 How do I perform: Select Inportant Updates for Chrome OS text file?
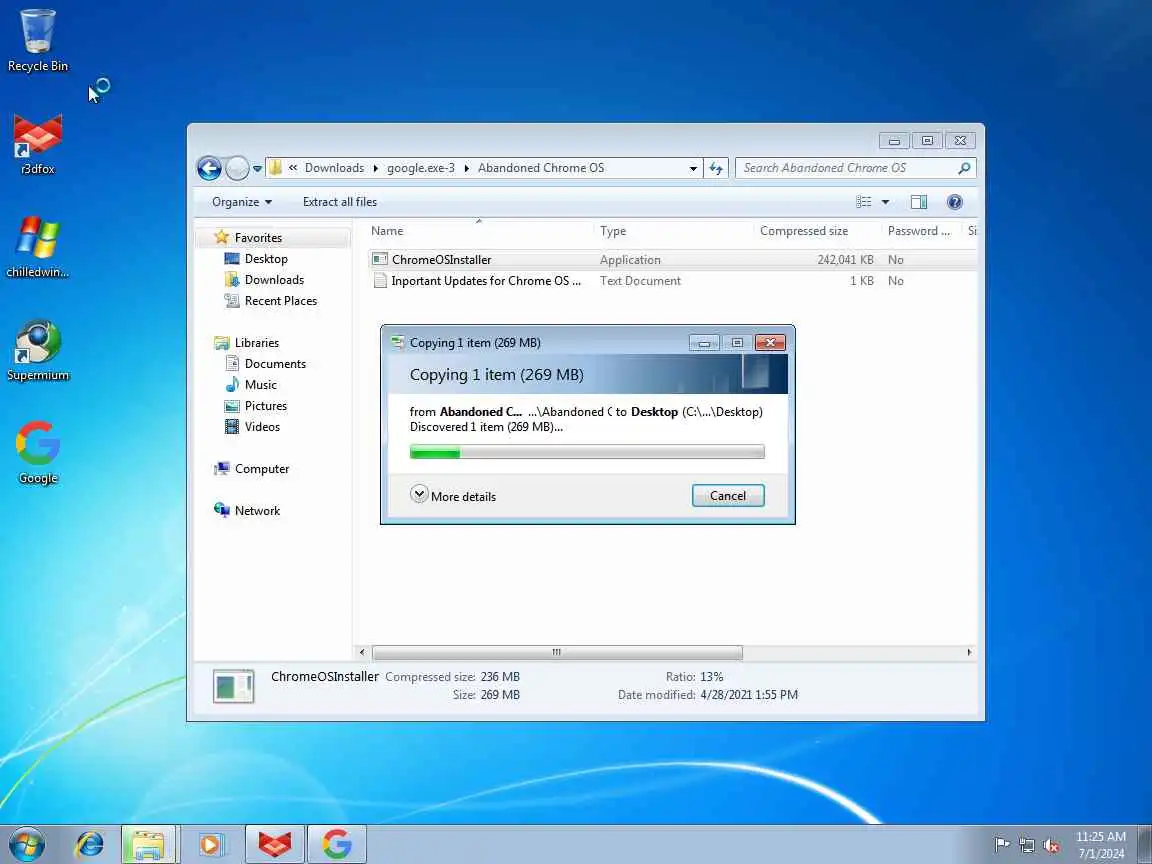(x=672, y=281)
